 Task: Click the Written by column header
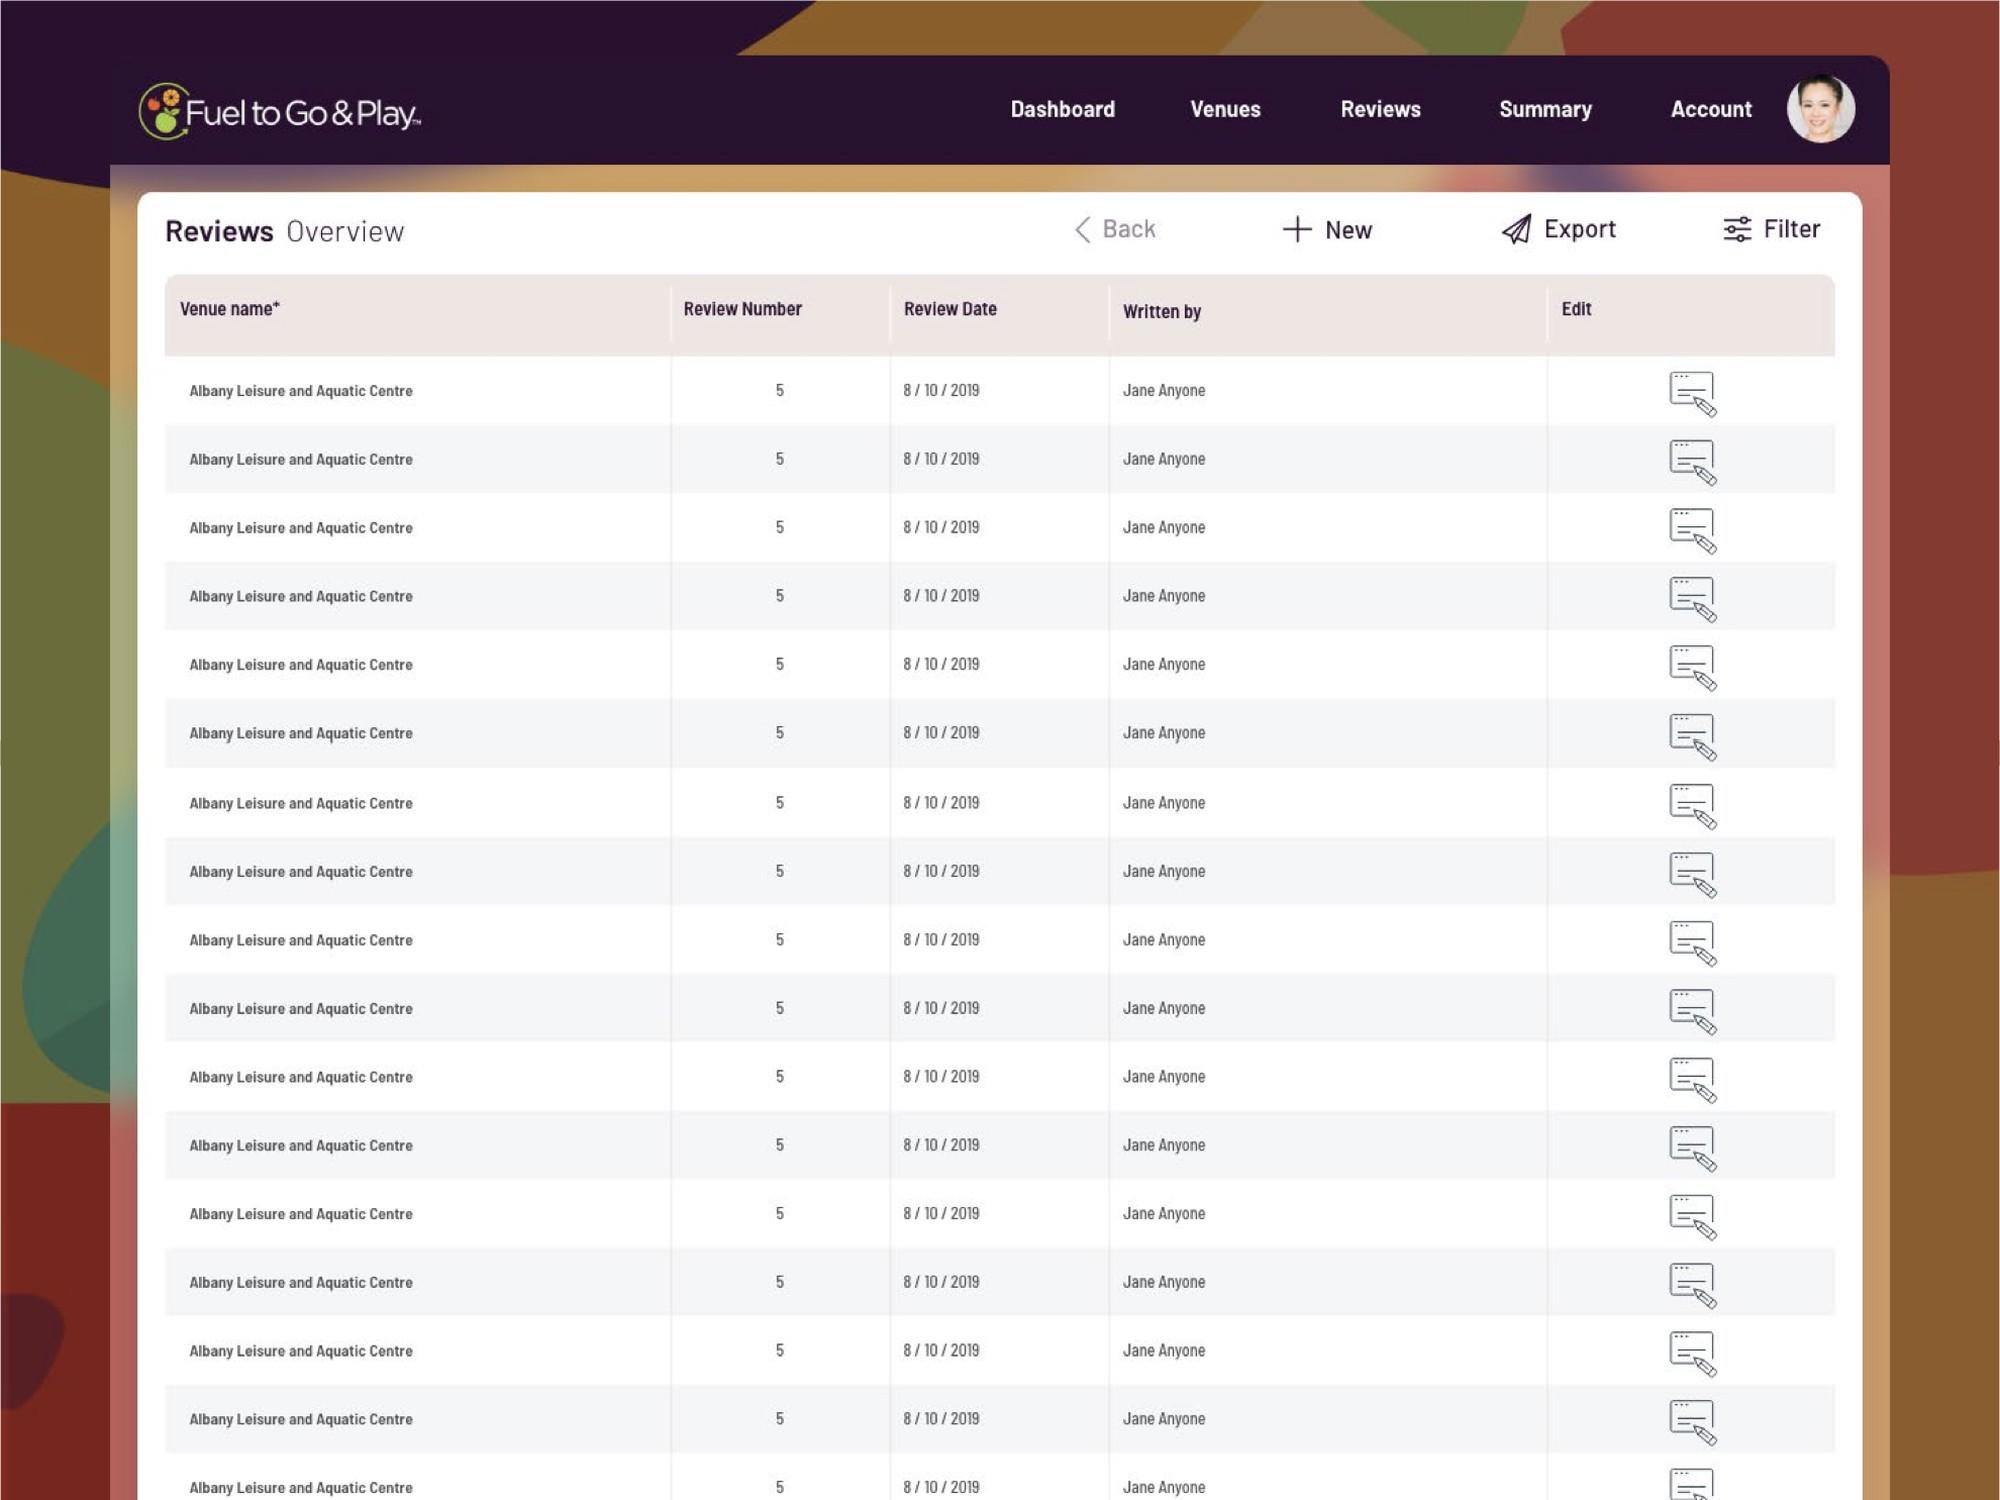[1162, 311]
